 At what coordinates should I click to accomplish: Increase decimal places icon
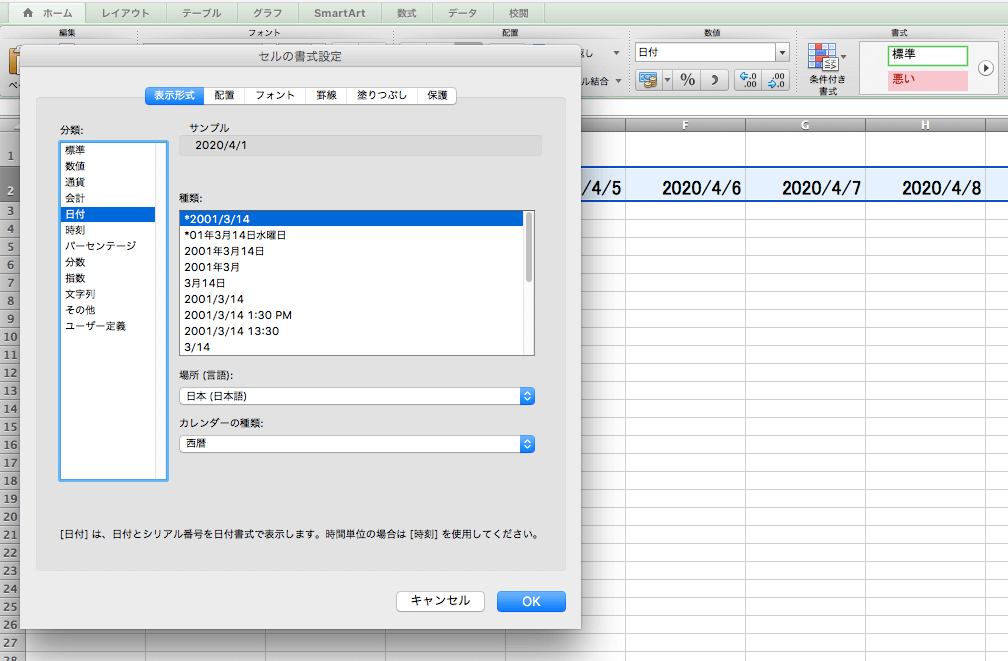(748, 81)
